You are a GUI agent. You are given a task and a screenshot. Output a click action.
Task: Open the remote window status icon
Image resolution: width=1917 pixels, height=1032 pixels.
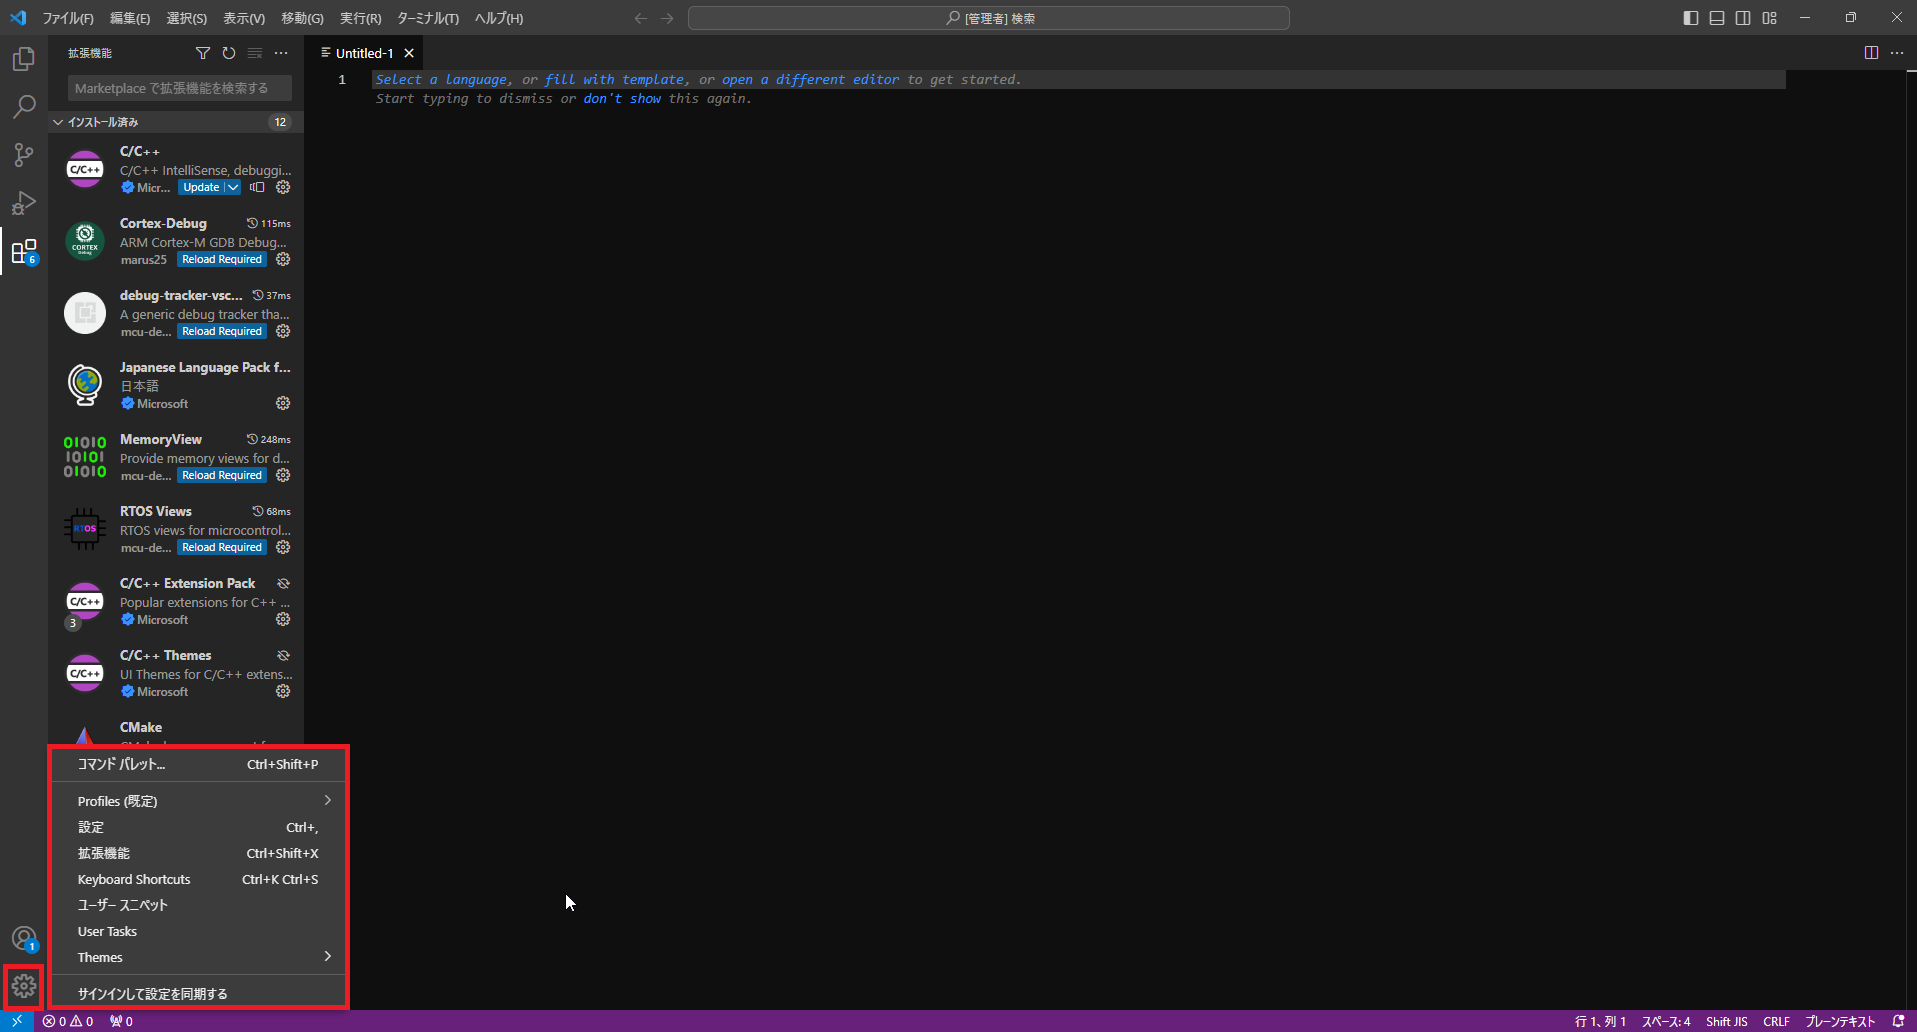(x=17, y=1021)
